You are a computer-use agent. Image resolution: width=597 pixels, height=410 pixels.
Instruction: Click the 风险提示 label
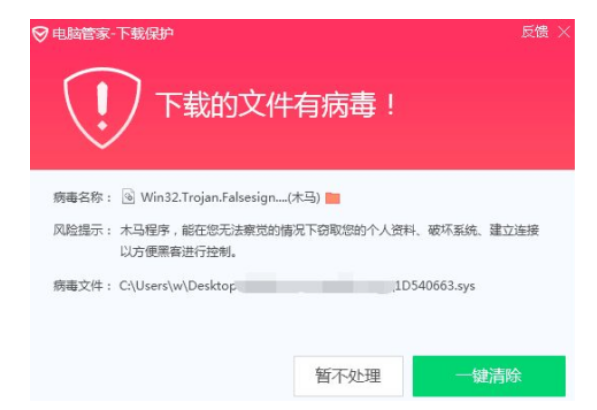(82, 230)
